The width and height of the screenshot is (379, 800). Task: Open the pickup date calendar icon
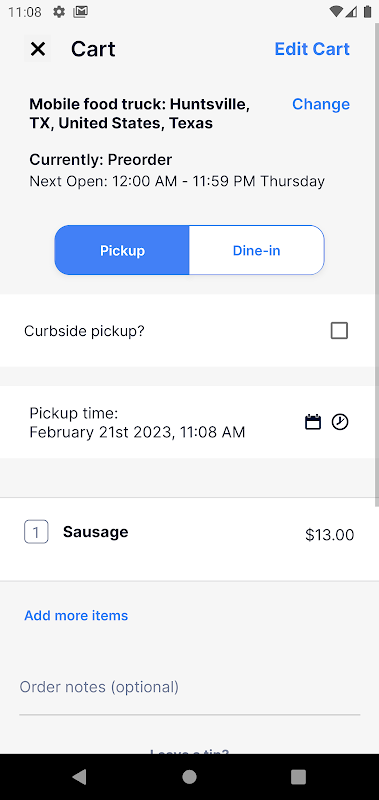point(313,422)
